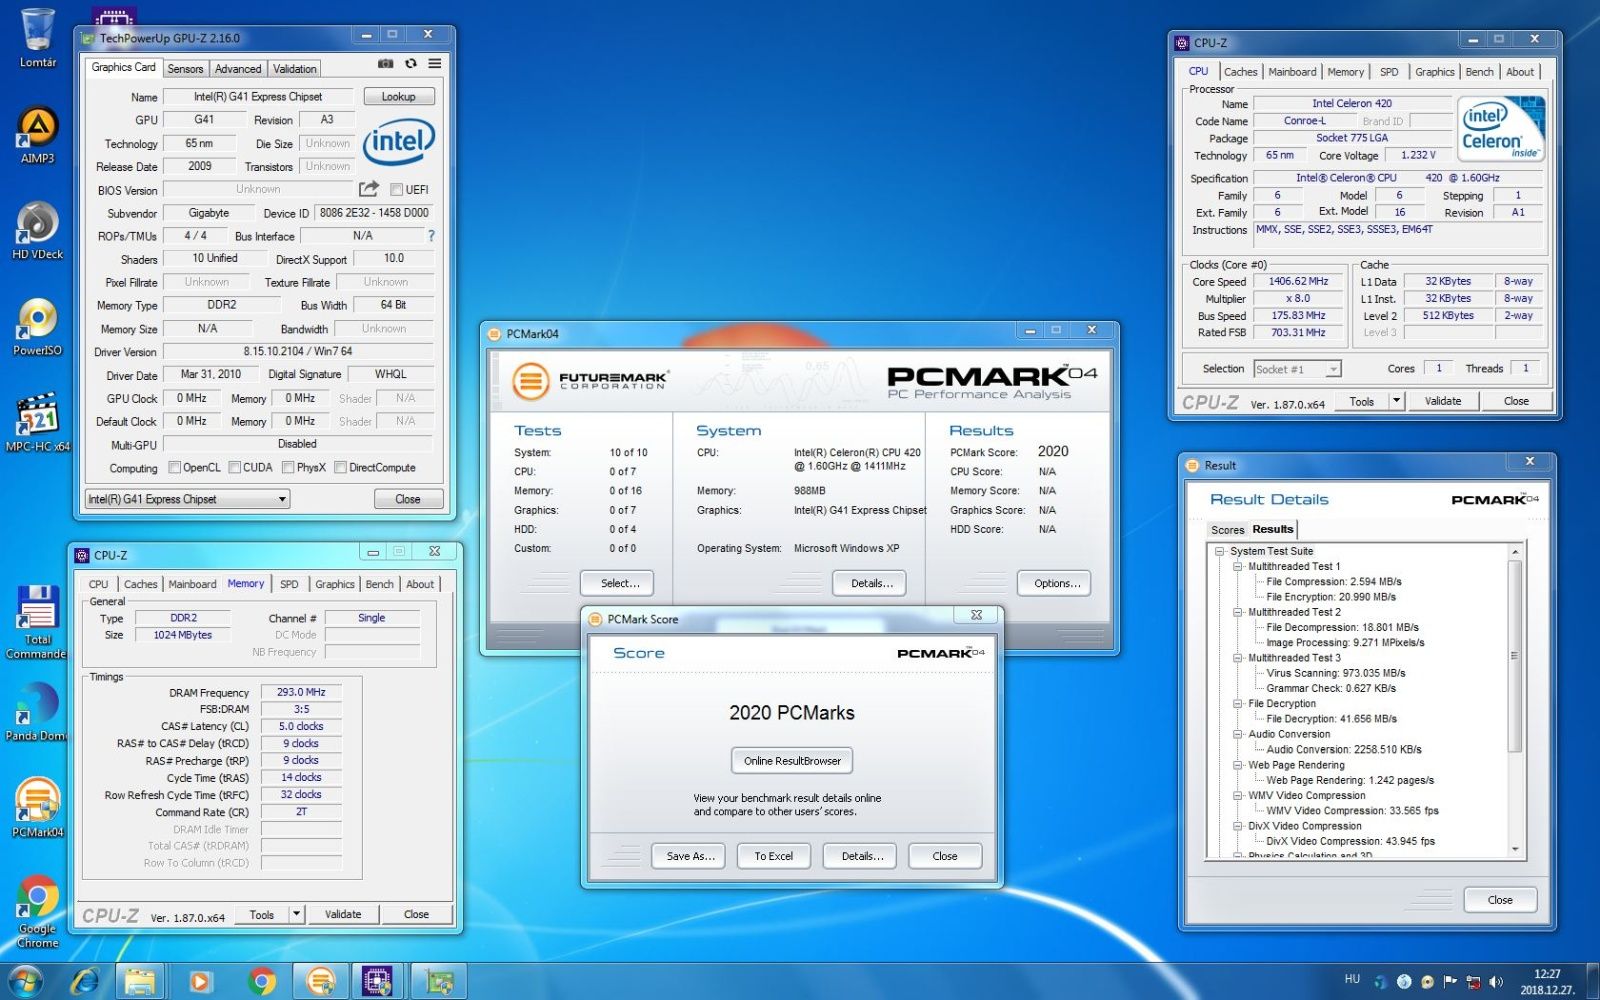Collapse the System Test Suite tree node
The image size is (1600, 1000).
tap(1219, 551)
